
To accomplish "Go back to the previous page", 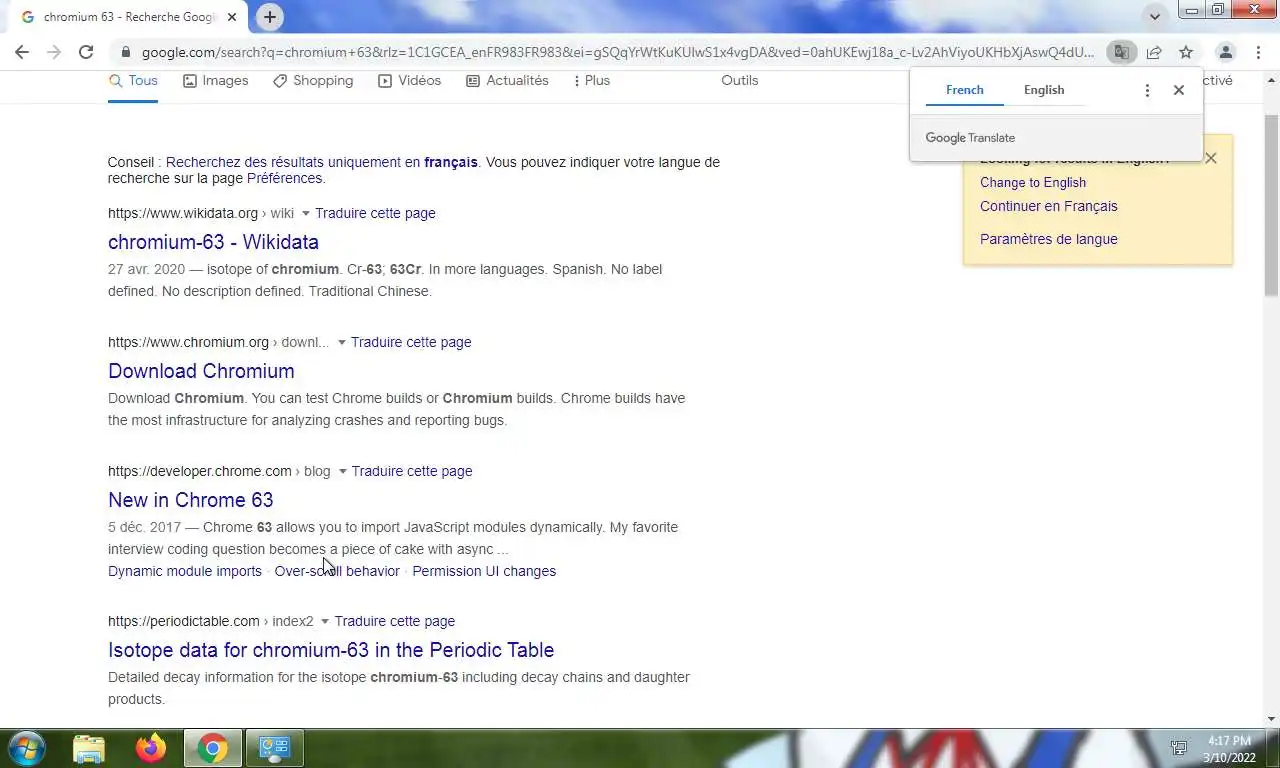I will coord(22,52).
